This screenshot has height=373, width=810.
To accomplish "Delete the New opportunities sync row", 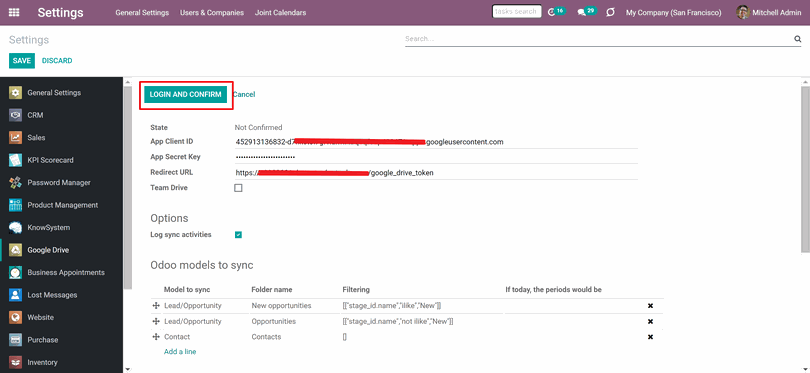I will click(x=650, y=306).
